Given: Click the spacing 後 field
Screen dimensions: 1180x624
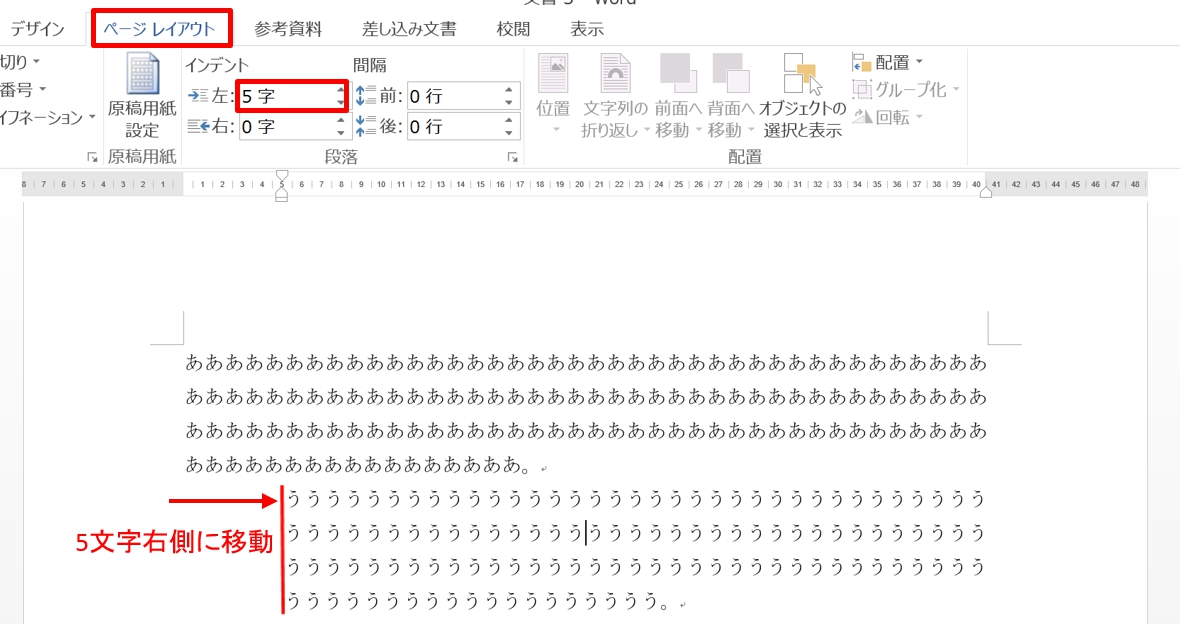Looking at the screenshot, I should 455,126.
